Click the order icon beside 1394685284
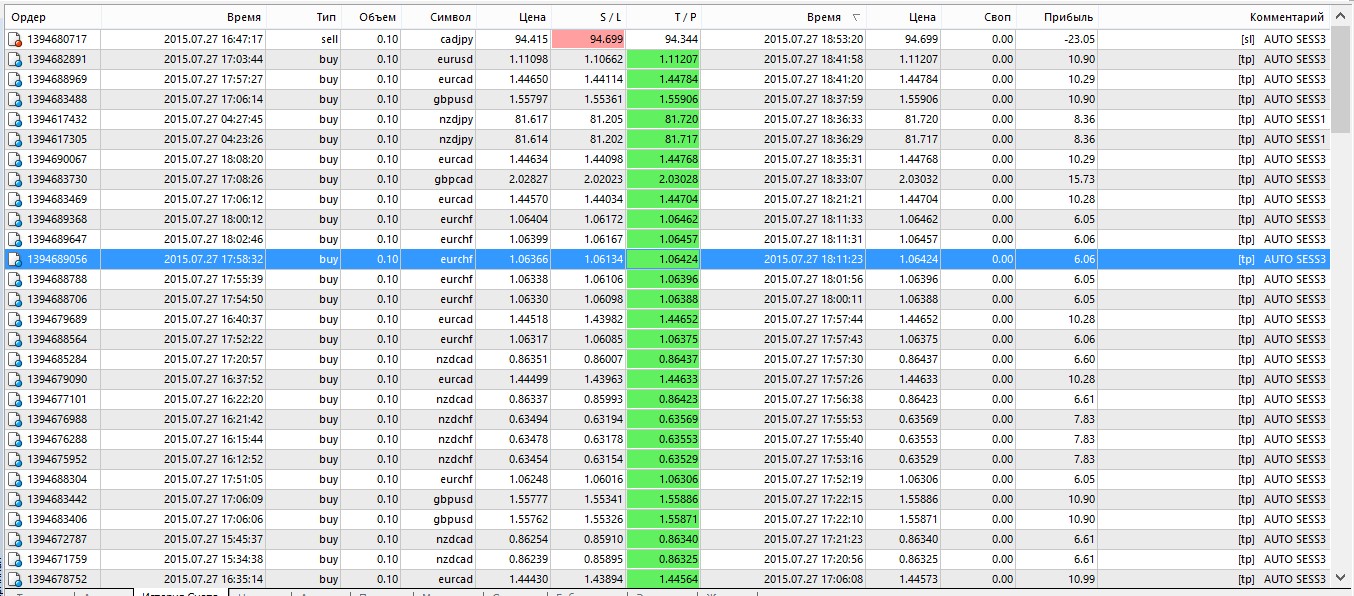The image size is (1354, 596). (15, 359)
